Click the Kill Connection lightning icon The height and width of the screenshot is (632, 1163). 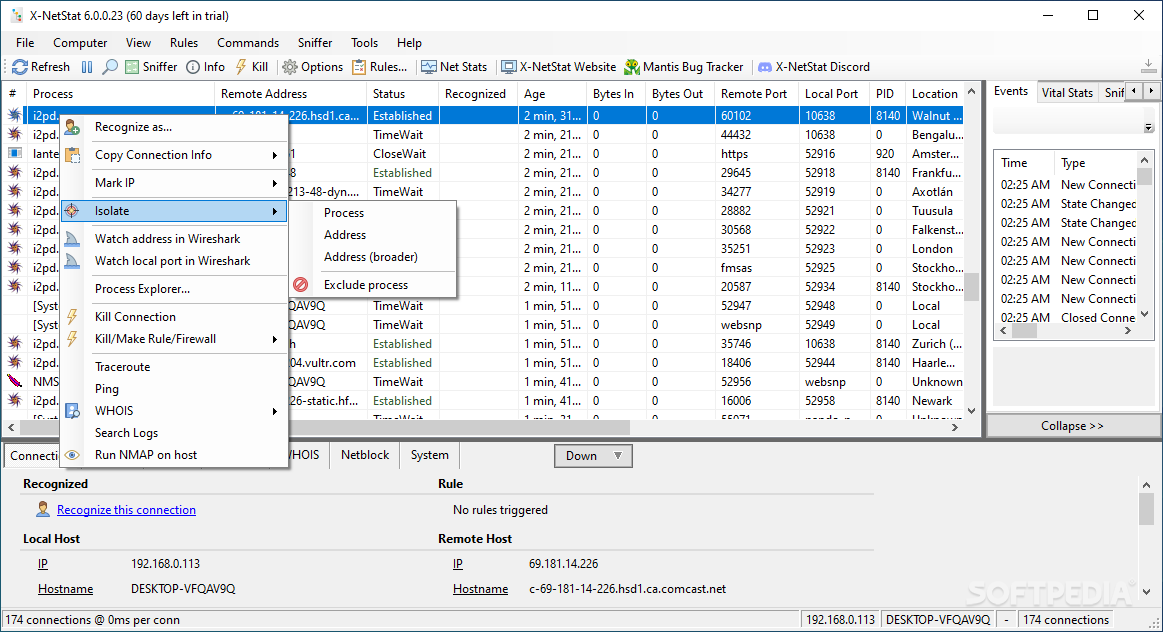pyautogui.click(x=72, y=317)
